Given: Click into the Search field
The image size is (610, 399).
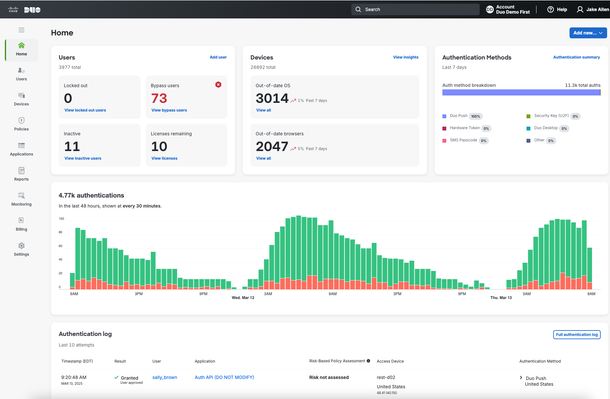Looking at the screenshot, I should coord(415,9).
